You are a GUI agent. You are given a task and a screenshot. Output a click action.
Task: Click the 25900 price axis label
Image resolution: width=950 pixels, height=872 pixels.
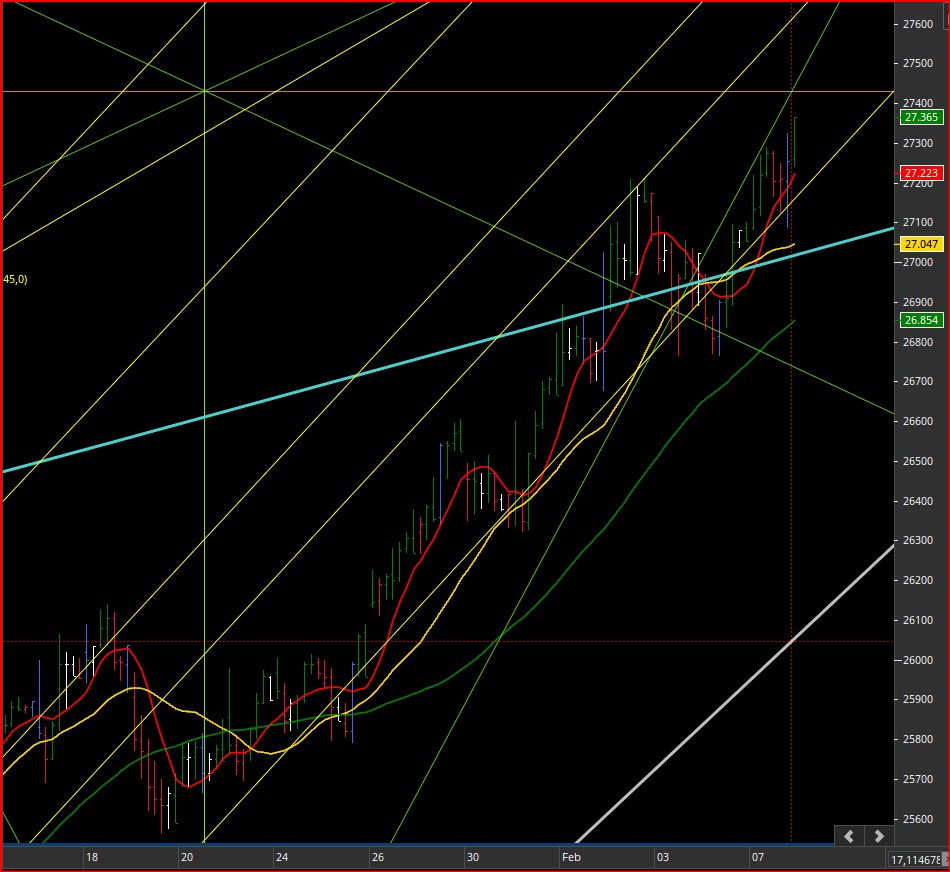pos(918,699)
